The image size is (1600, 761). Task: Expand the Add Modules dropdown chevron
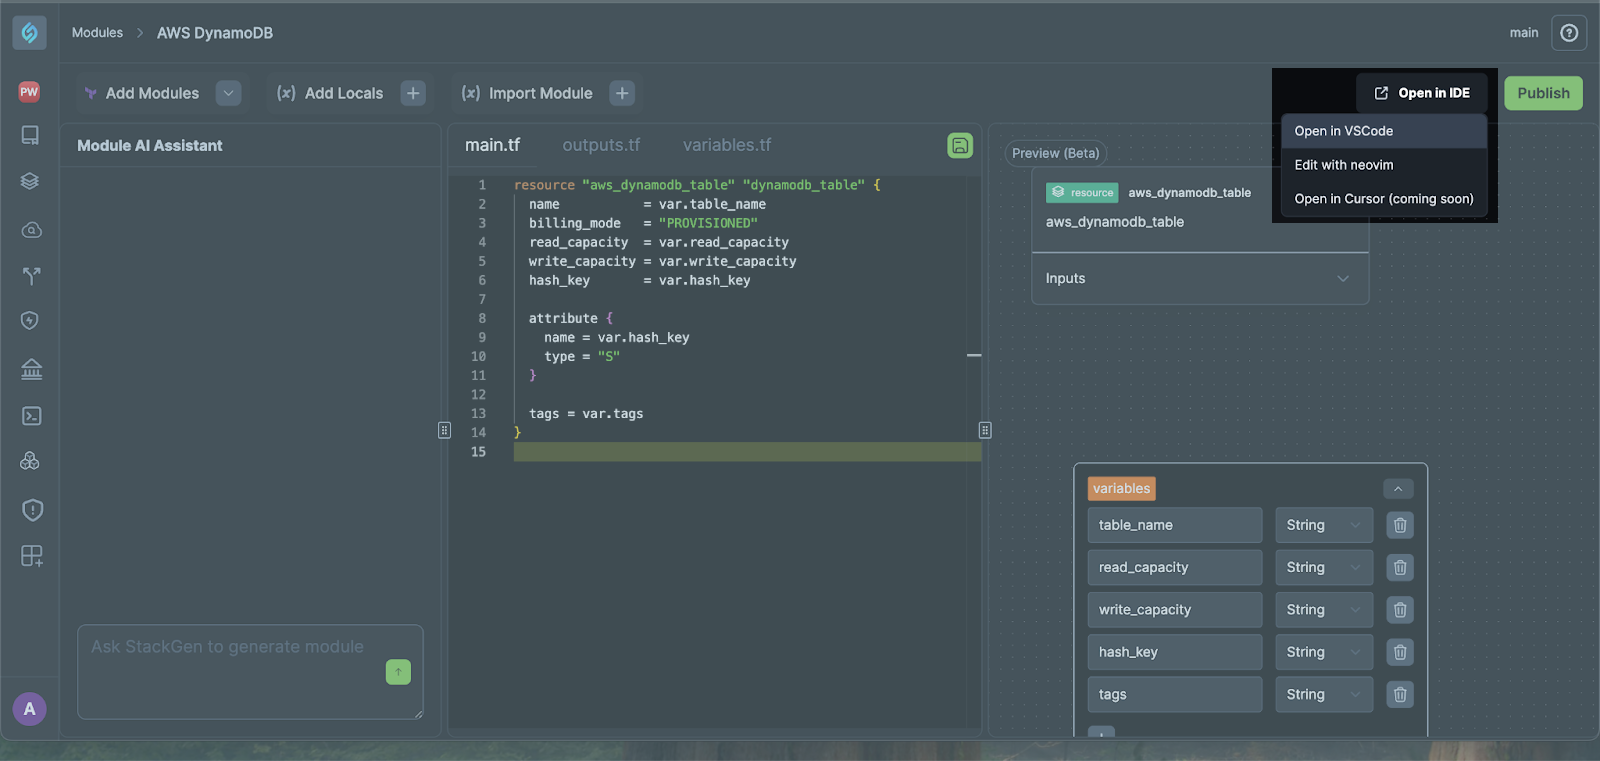click(x=229, y=93)
